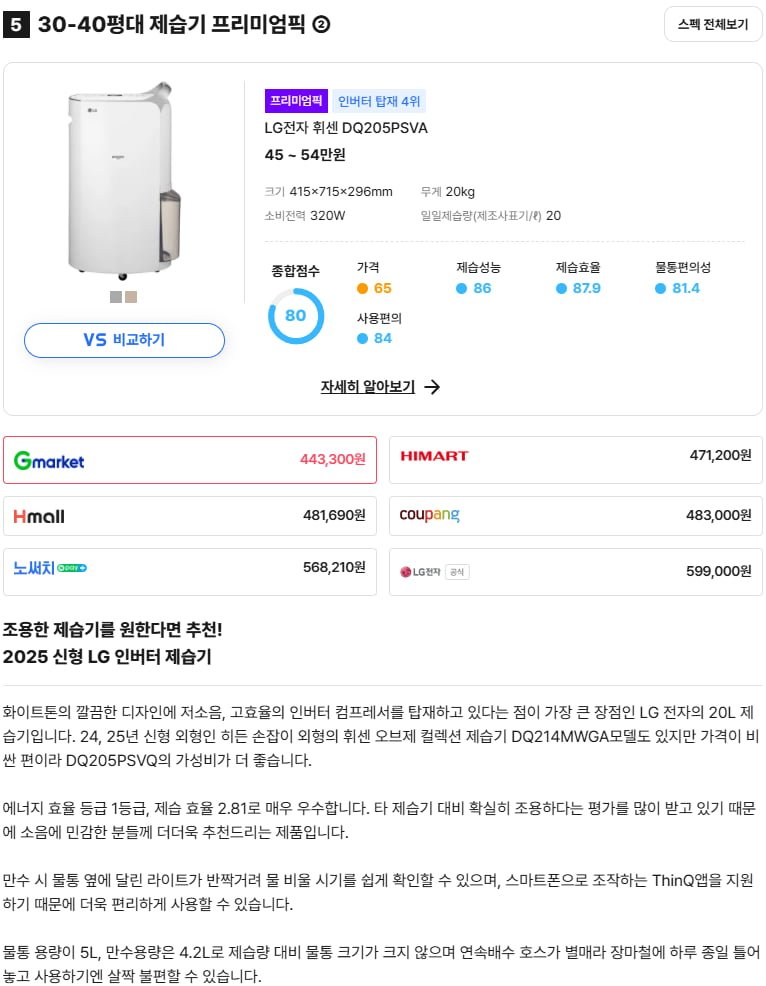Open 스펙 전체보기 full specs
The height and width of the screenshot is (986, 766).
pyautogui.click(x=712, y=25)
